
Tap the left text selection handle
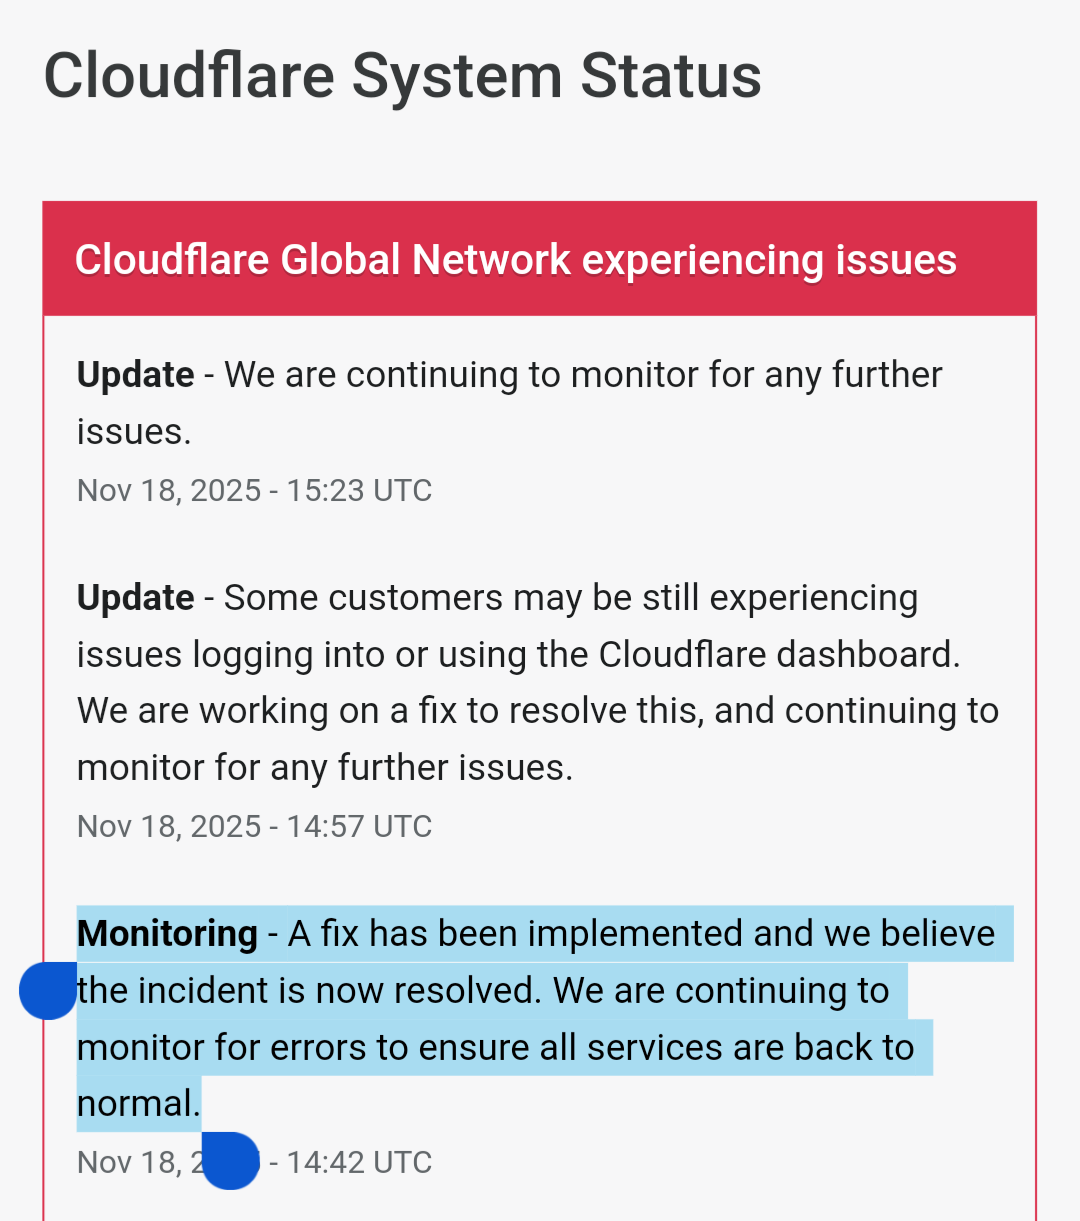pos(48,991)
